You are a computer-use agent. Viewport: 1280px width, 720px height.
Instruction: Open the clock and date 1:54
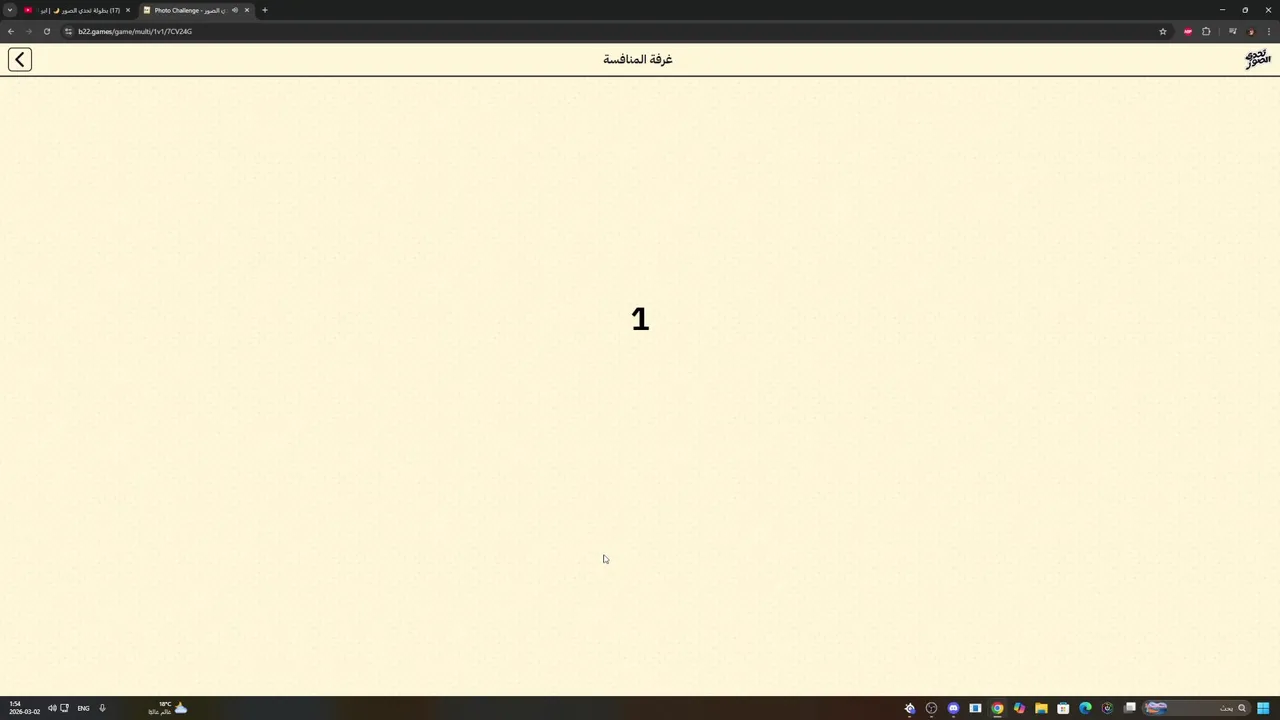[24, 708]
